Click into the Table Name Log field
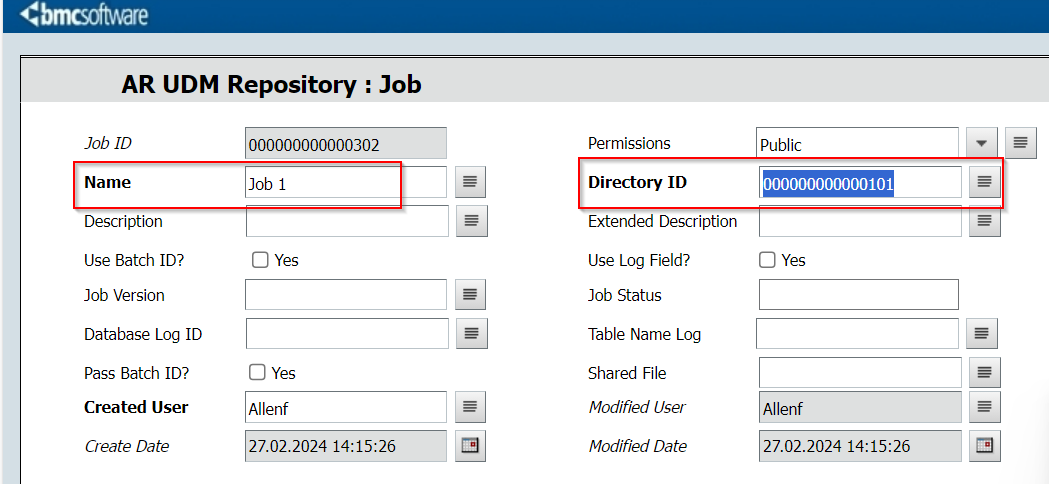The height and width of the screenshot is (484, 1049). tap(857, 333)
